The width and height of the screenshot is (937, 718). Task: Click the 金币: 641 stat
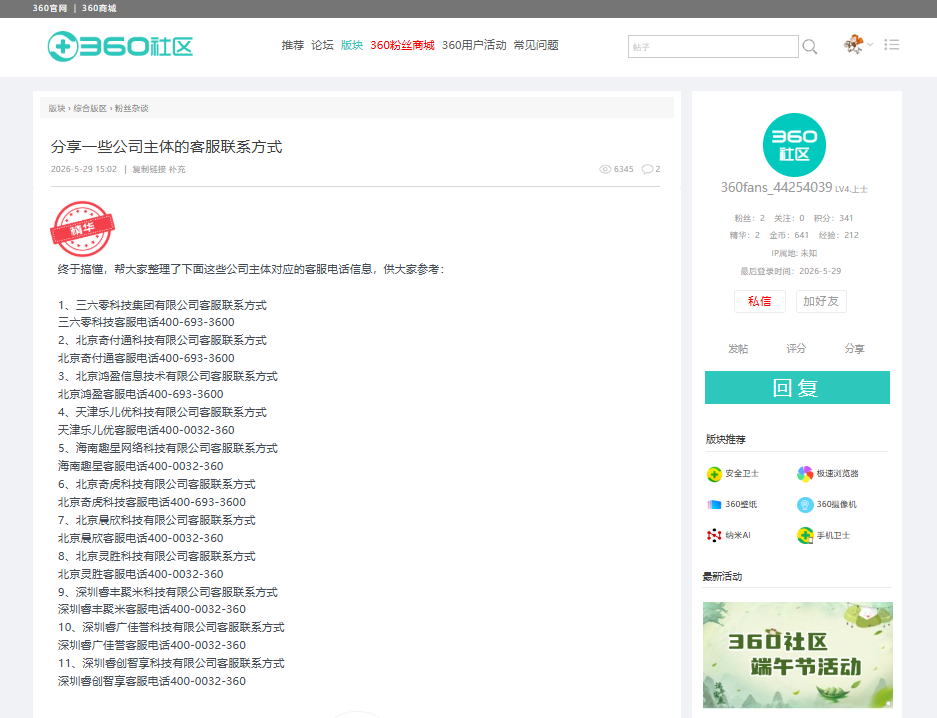(x=789, y=235)
